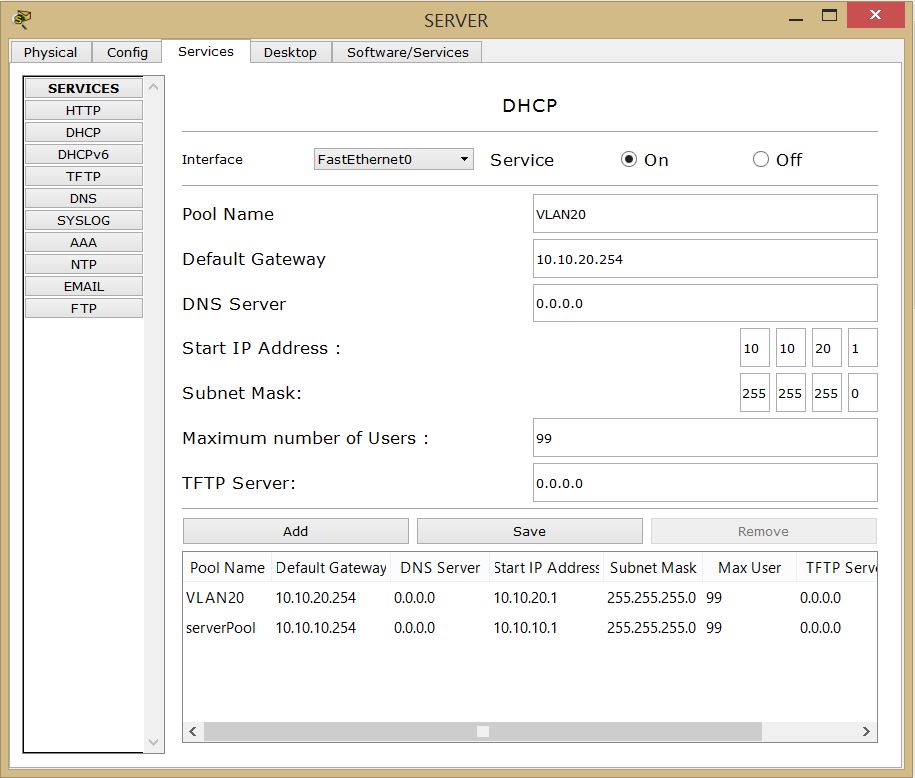Screen dimensions: 915x778
Task: Click the Save pool button
Action: point(530,531)
